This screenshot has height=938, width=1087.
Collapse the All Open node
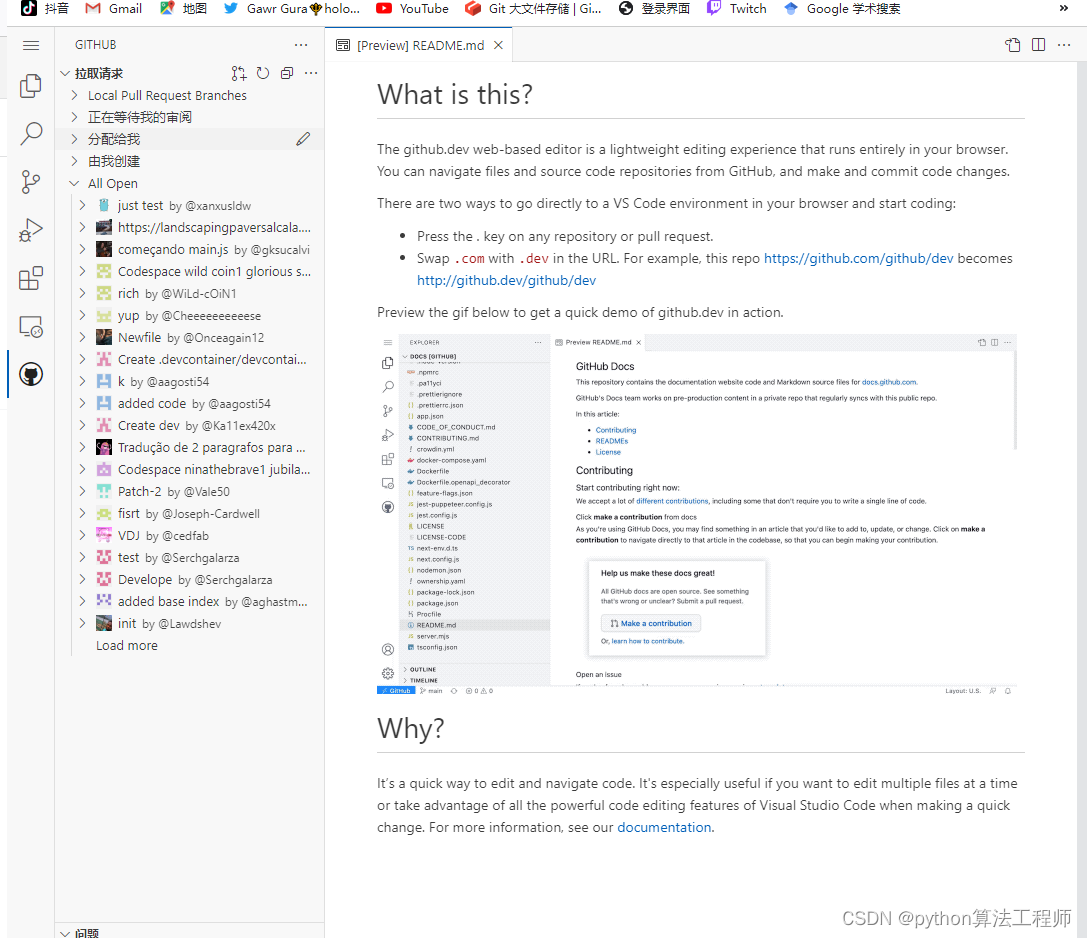[75, 184]
